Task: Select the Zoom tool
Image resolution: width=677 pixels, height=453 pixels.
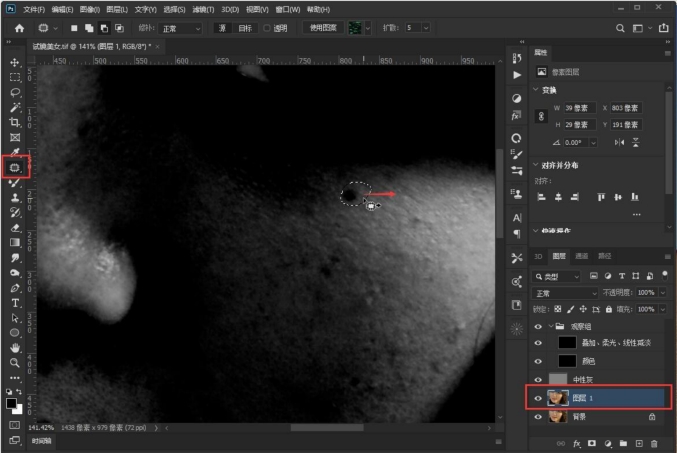Action: pos(15,363)
